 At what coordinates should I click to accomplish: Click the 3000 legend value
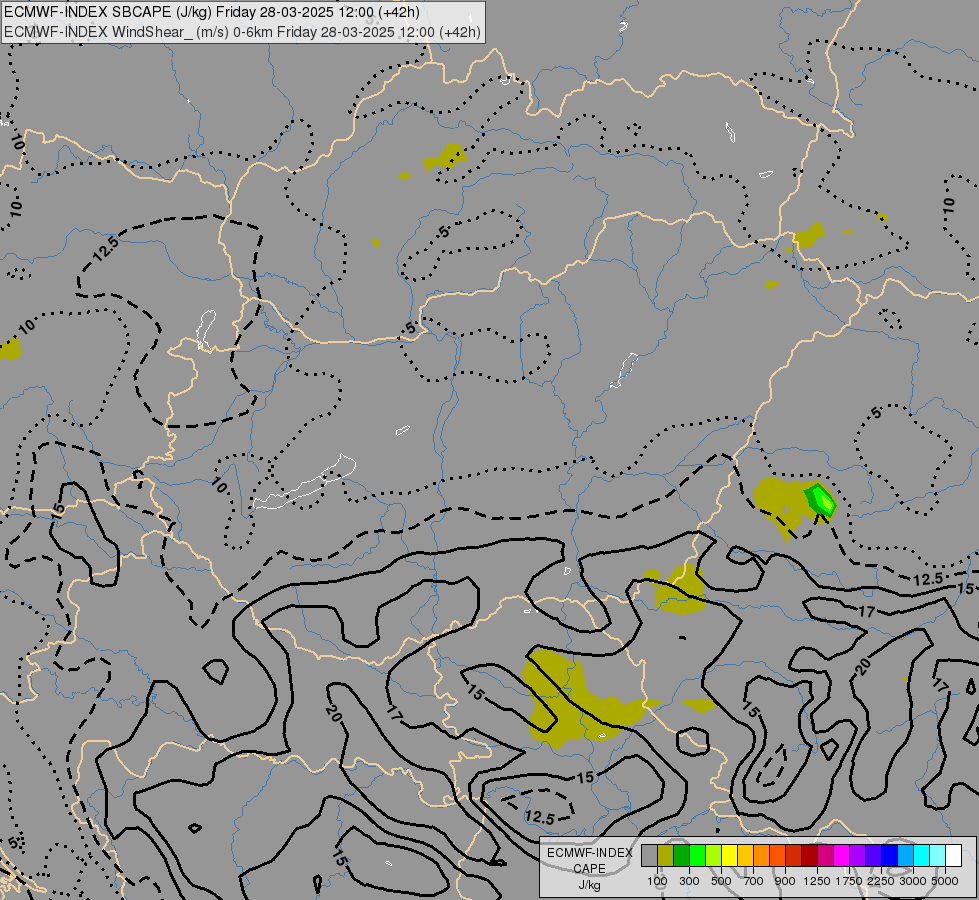click(x=913, y=881)
